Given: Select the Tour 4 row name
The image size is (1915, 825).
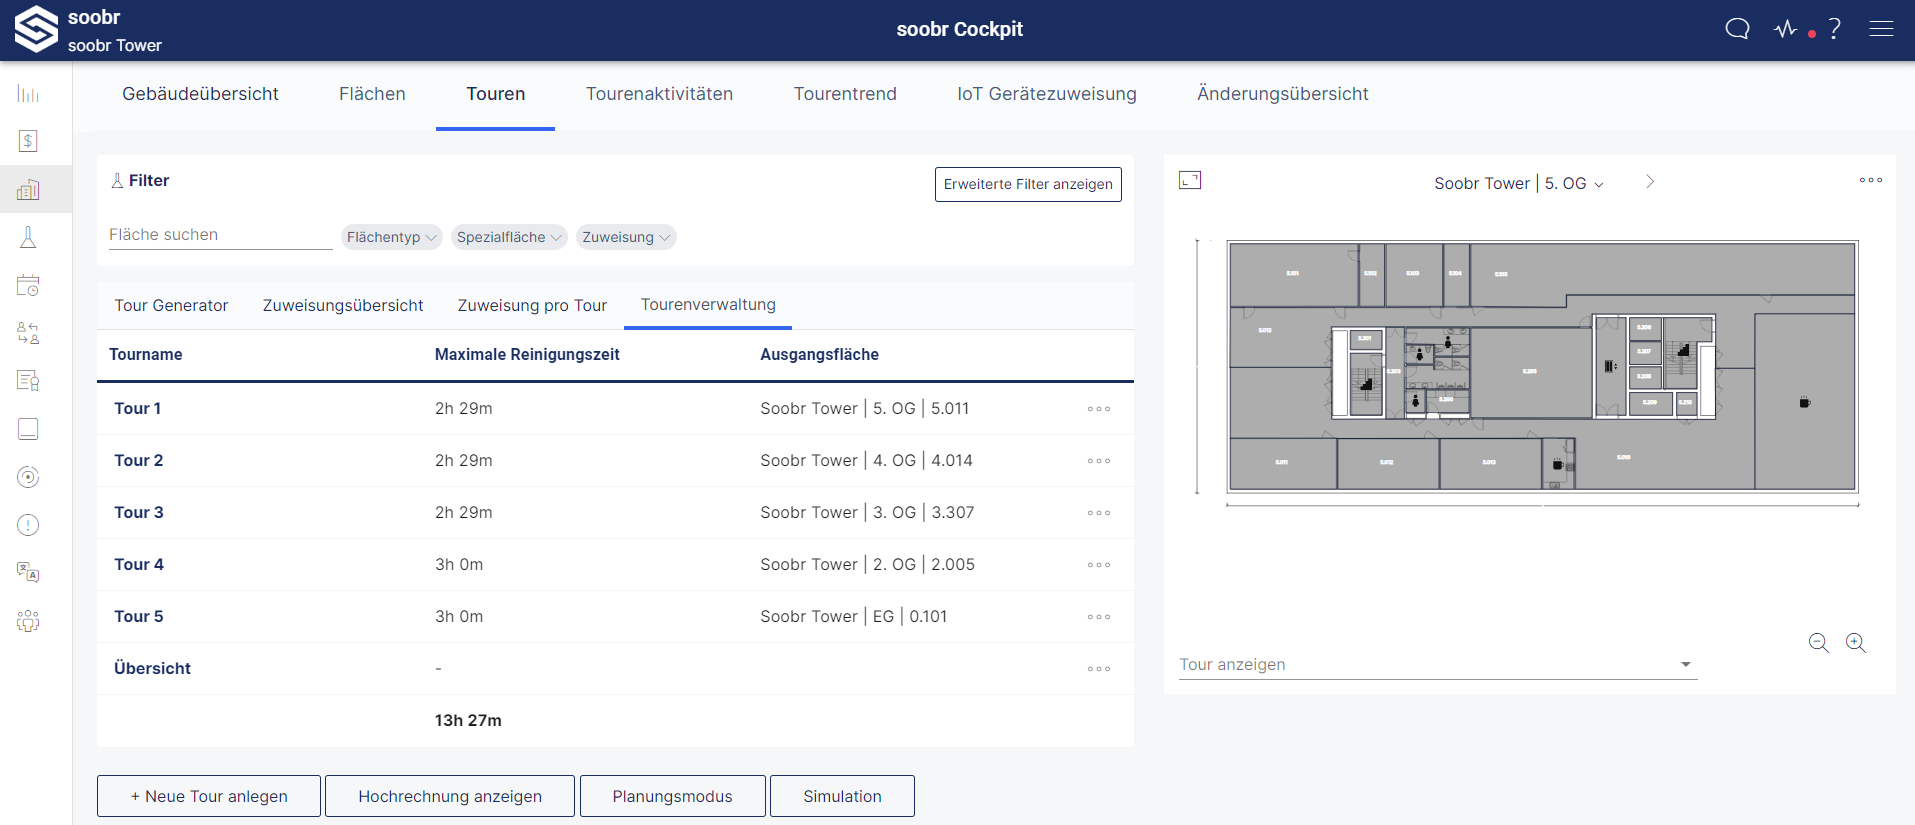Looking at the screenshot, I should coord(139,564).
